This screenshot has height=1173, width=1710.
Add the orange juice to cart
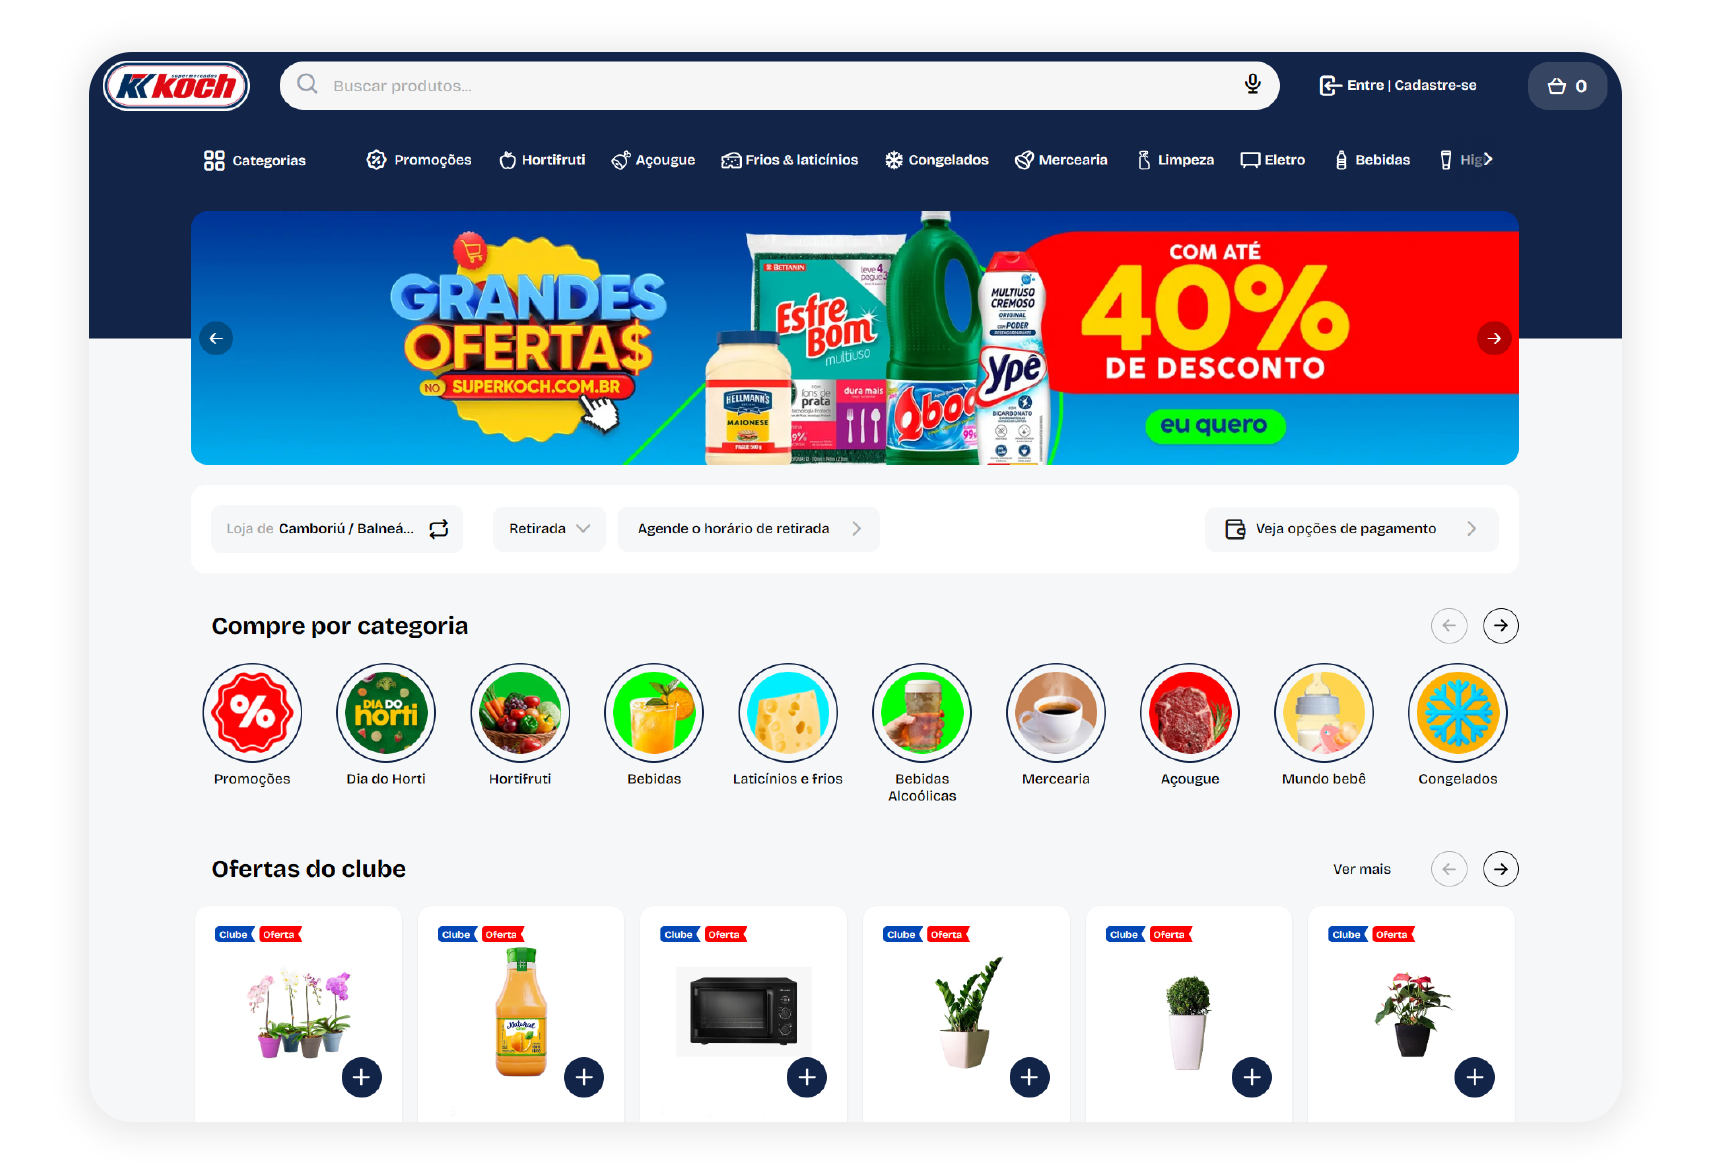(584, 1077)
